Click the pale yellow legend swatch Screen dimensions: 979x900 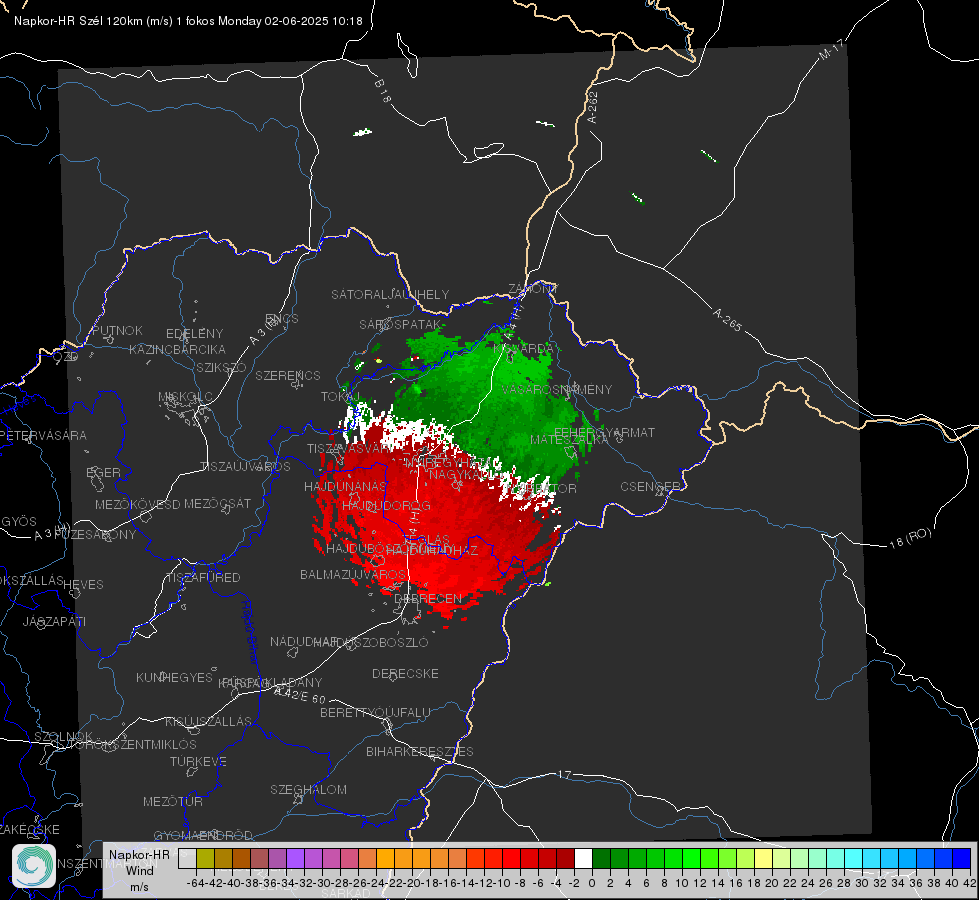pos(763,859)
